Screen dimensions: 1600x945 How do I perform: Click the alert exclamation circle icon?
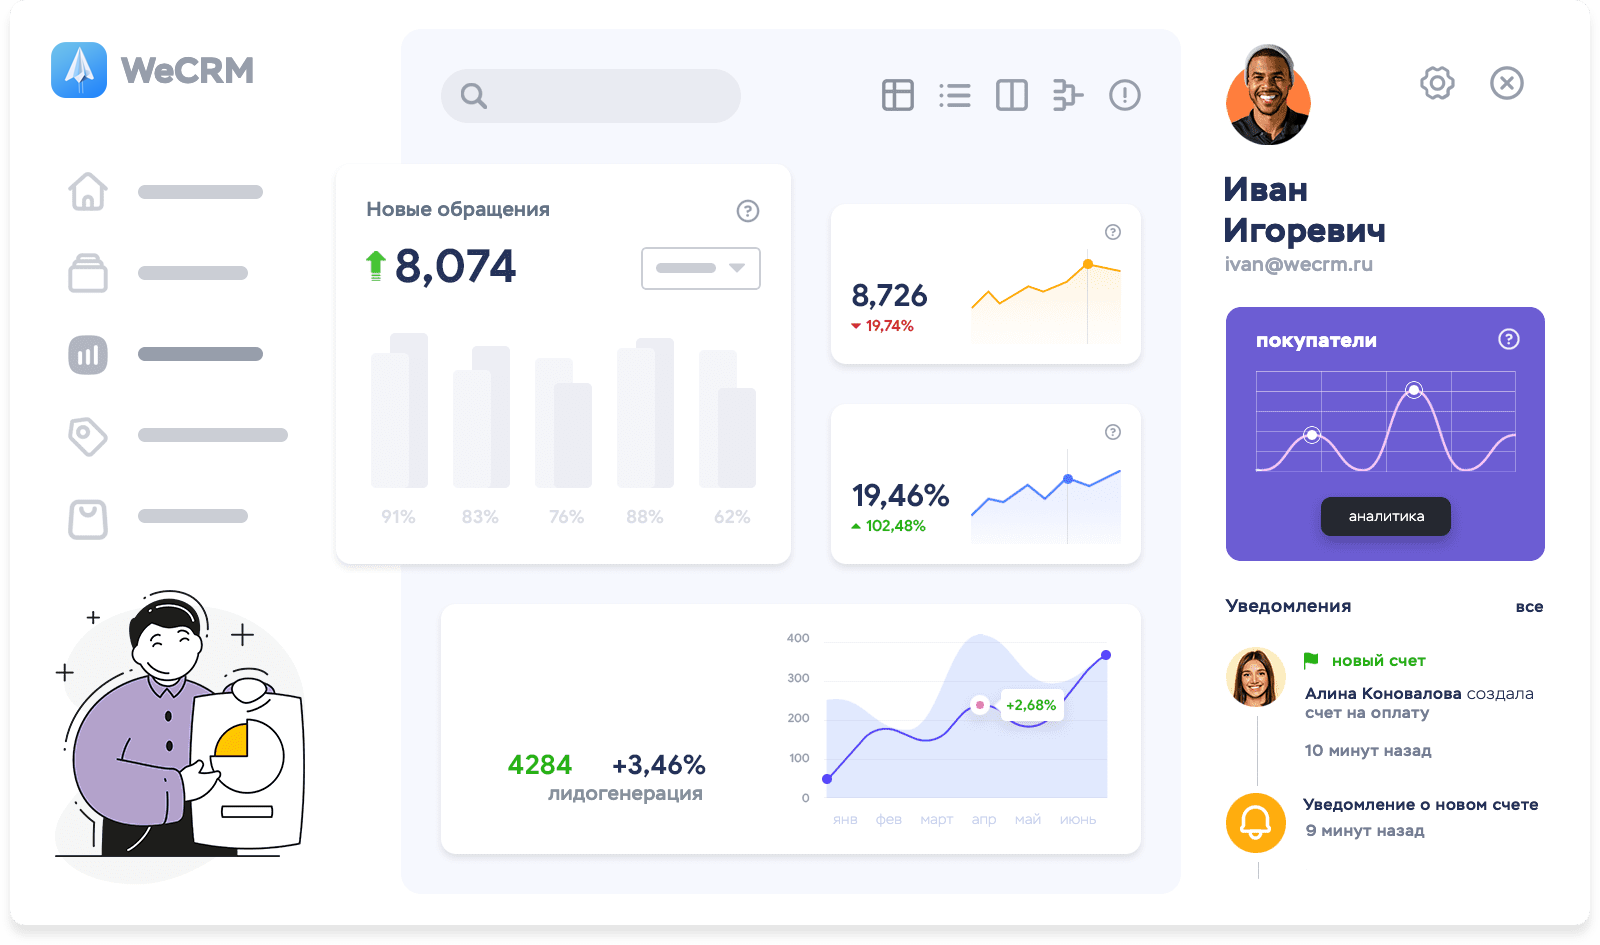pos(1124,95)
